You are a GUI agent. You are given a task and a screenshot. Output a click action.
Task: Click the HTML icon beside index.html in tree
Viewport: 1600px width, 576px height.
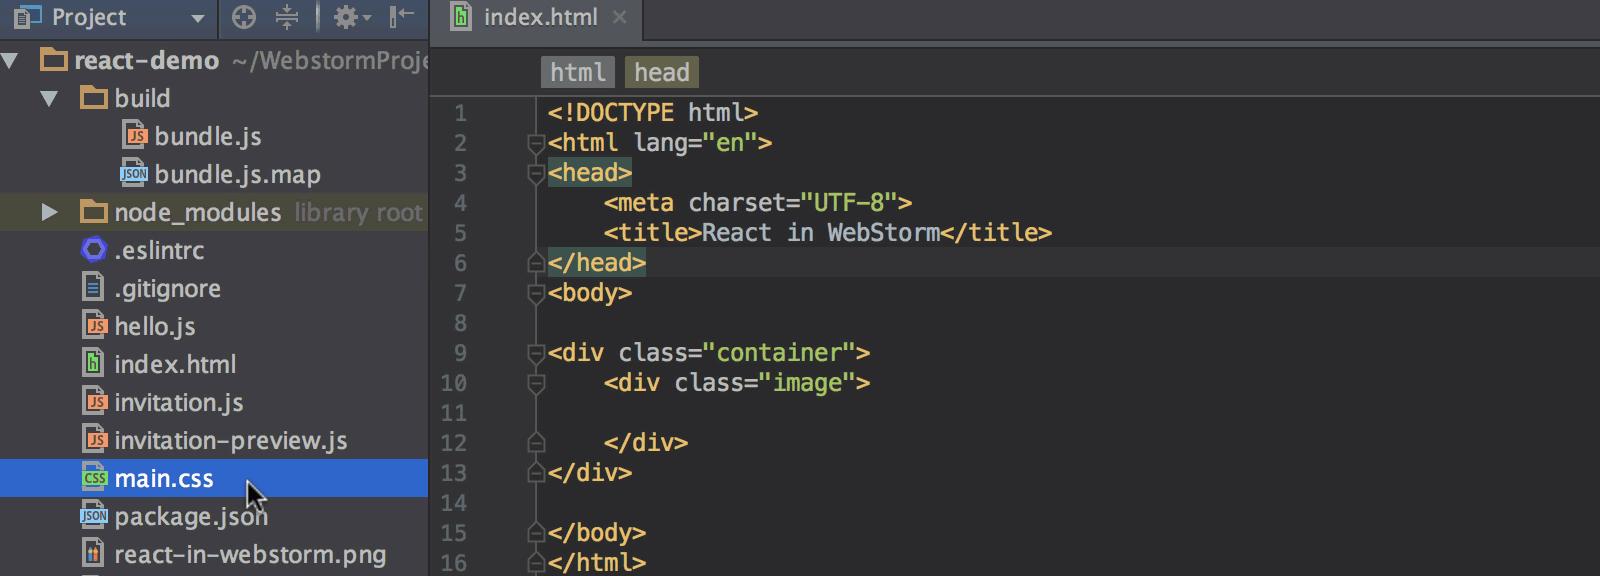(x=93, y=363)
